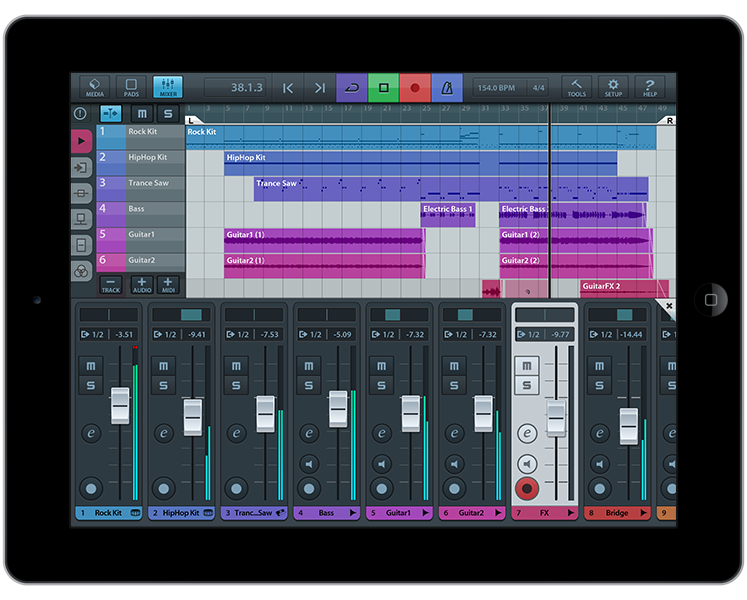
Task: Close the mixer with X corner
Action: tap(669, 305)
